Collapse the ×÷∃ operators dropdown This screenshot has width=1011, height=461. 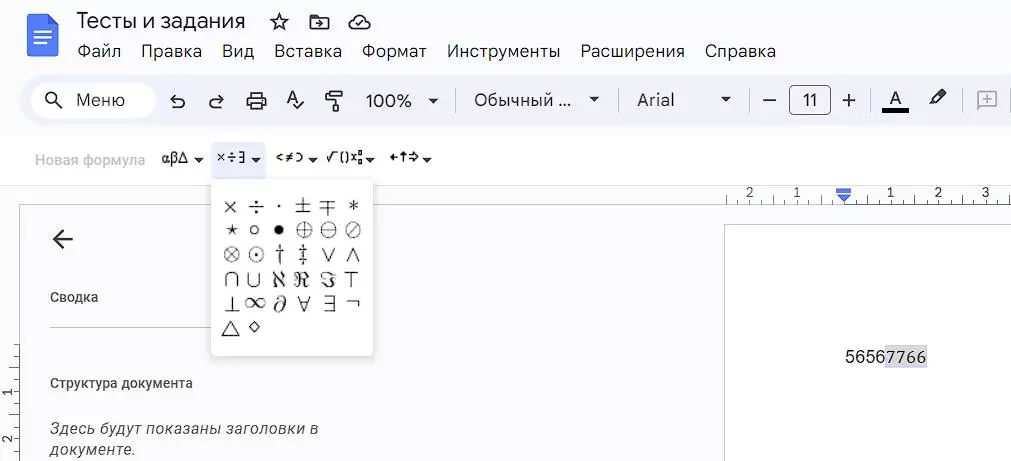[239, 159]
